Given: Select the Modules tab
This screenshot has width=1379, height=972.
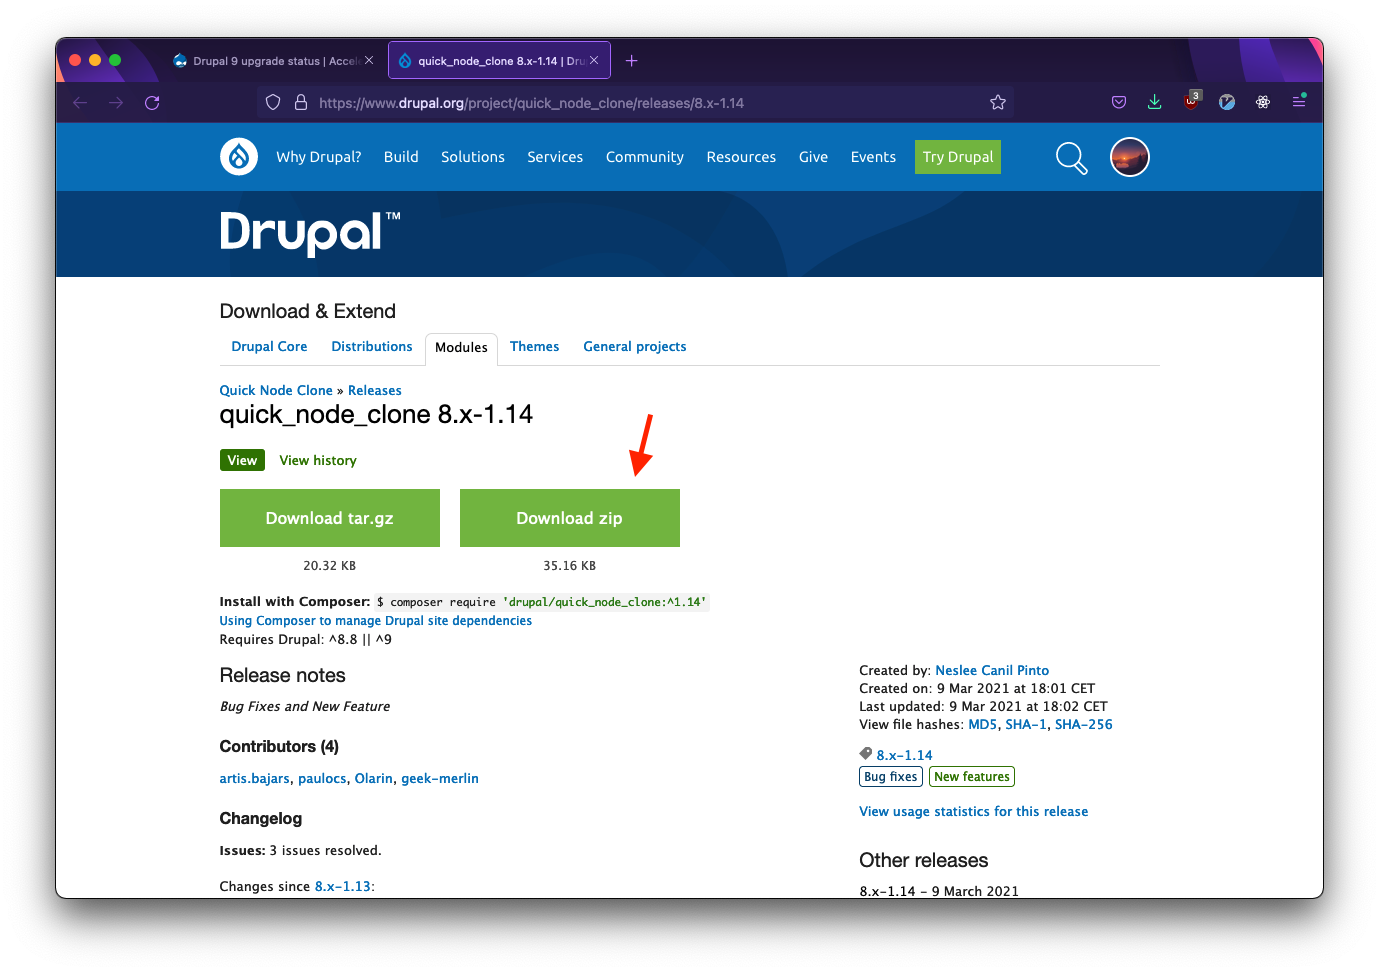Looking at the screenshot, I should (461, 348).
